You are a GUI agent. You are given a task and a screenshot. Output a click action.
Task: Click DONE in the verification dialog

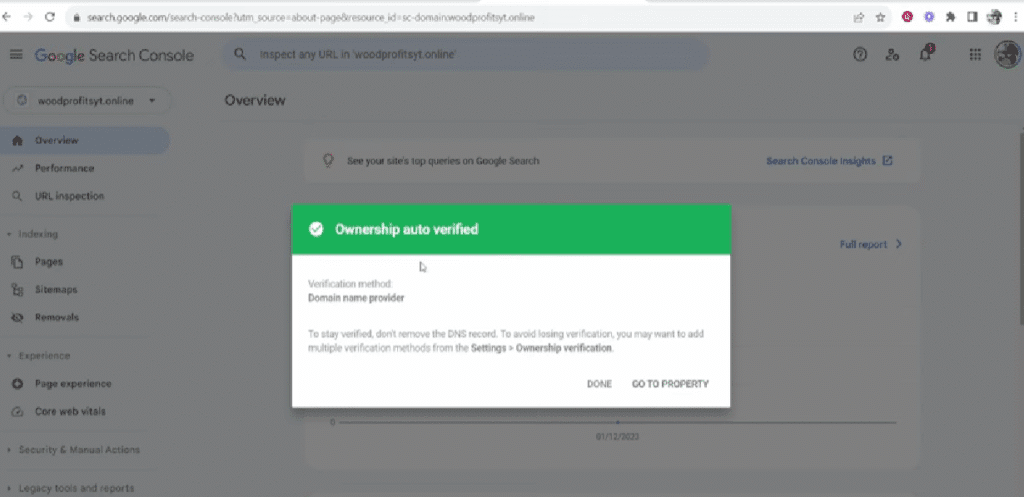pos(599,384)
